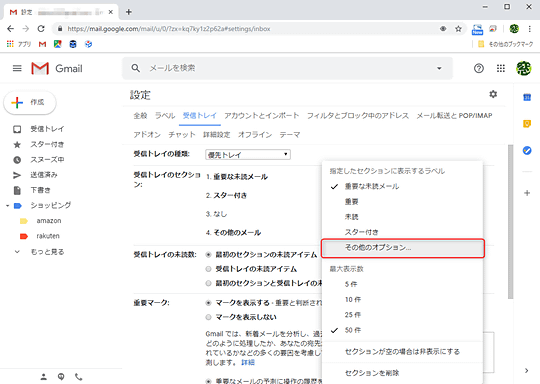Open アカウントとインポート settings tab
The width and height of the screenshot is (540, 384).
click(261, 116)
